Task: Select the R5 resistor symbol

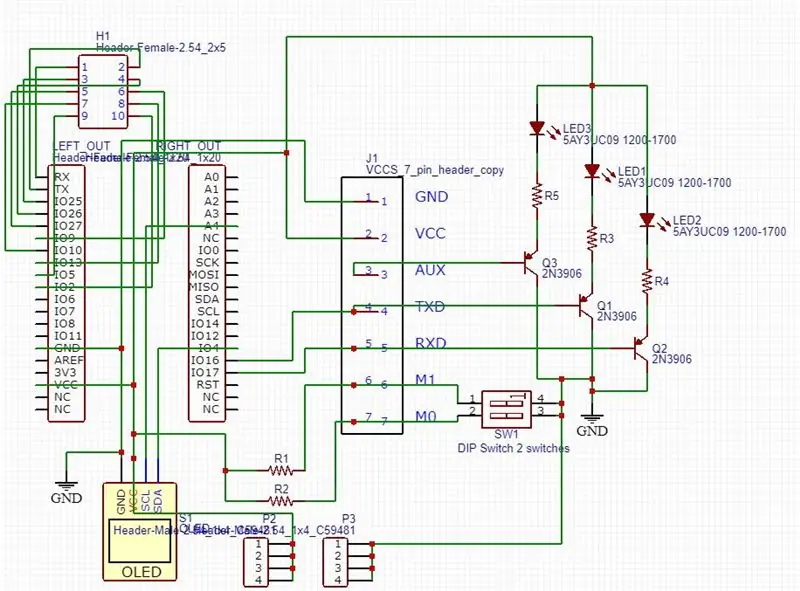Action: 537,196
